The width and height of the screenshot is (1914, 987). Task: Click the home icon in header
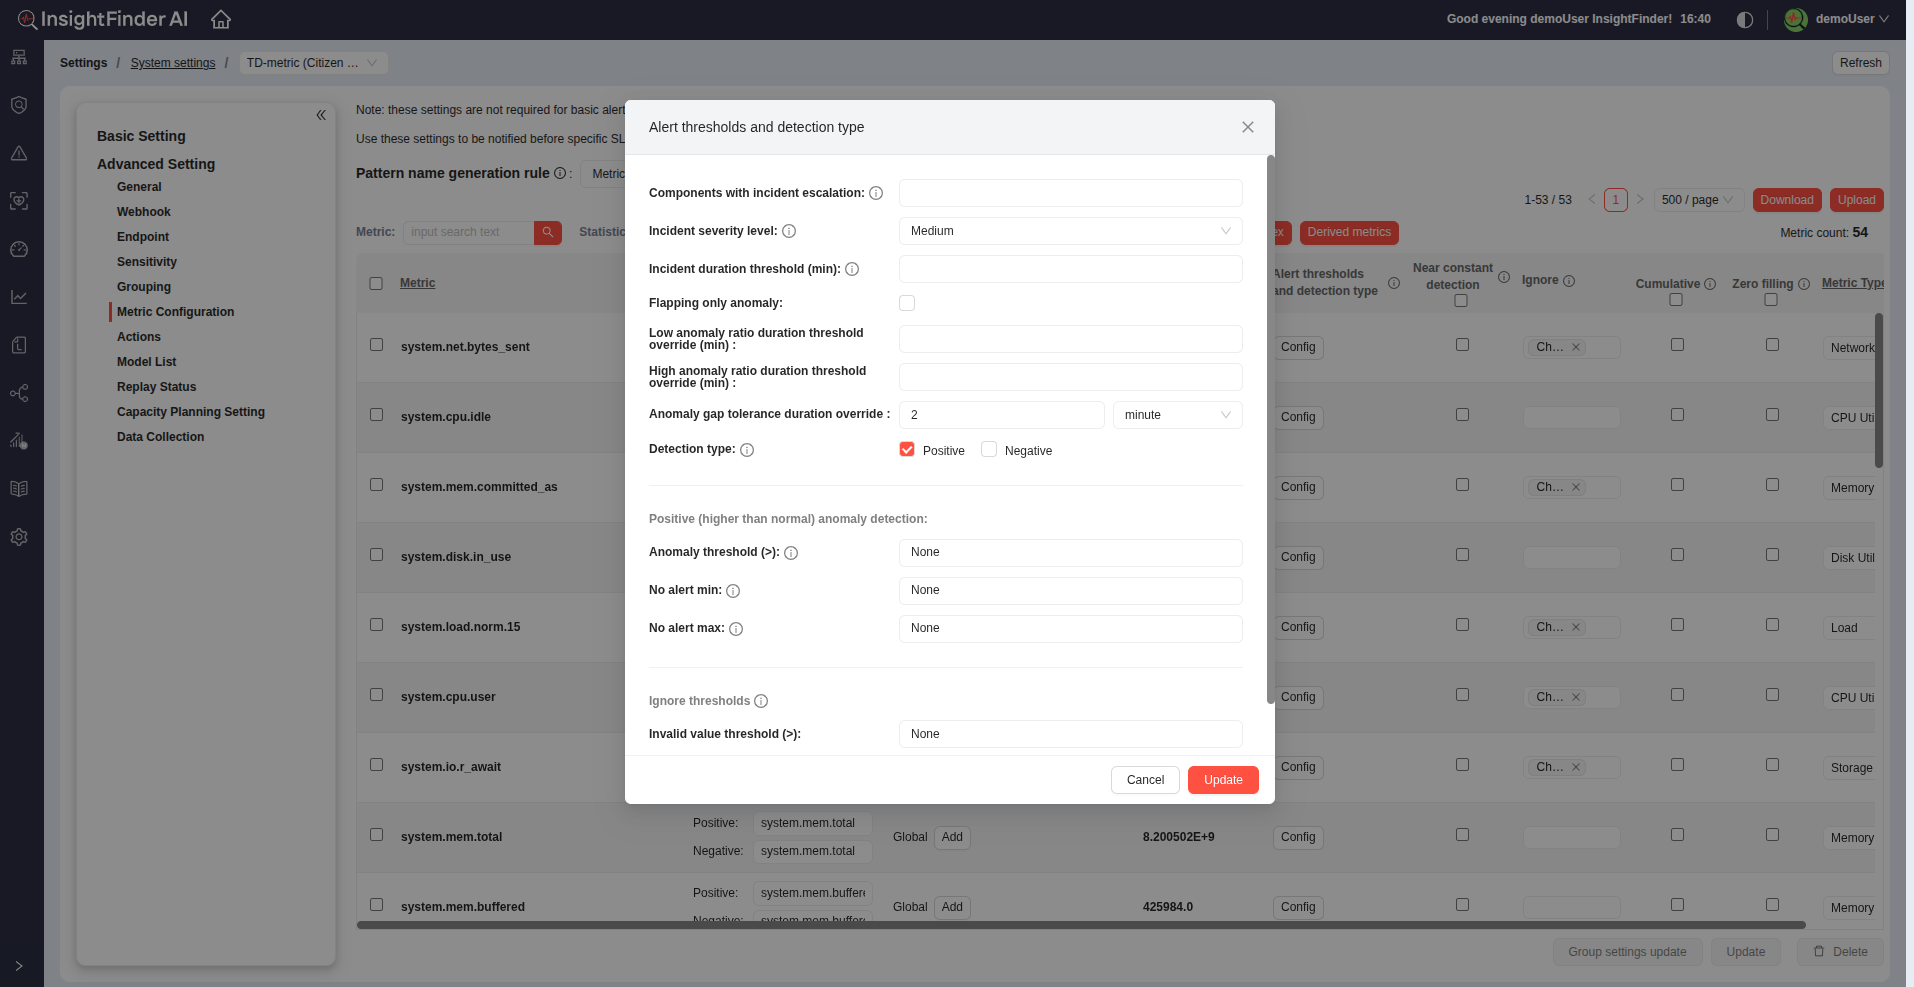(x=221, y=19)
